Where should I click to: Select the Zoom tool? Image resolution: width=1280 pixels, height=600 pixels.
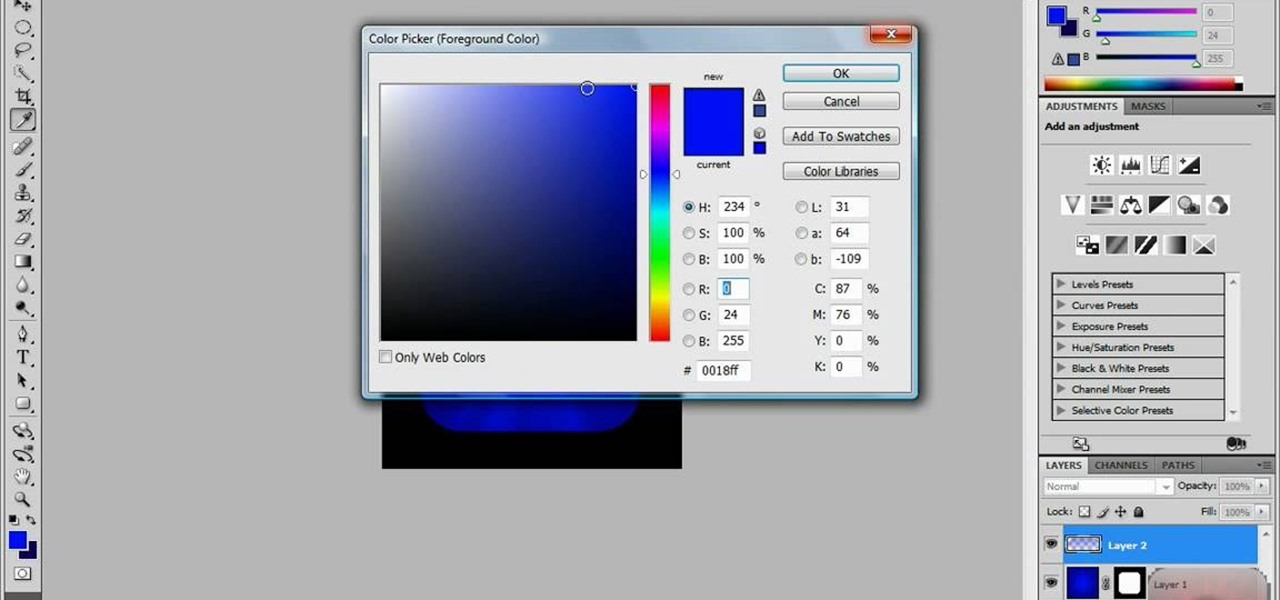point(24,500)
